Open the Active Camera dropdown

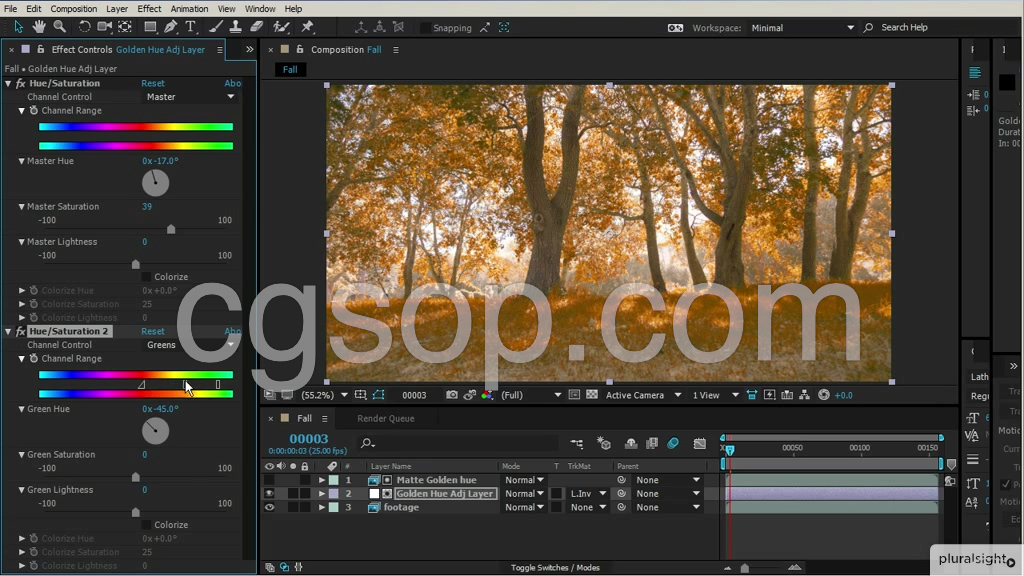(x=643, y=395)
